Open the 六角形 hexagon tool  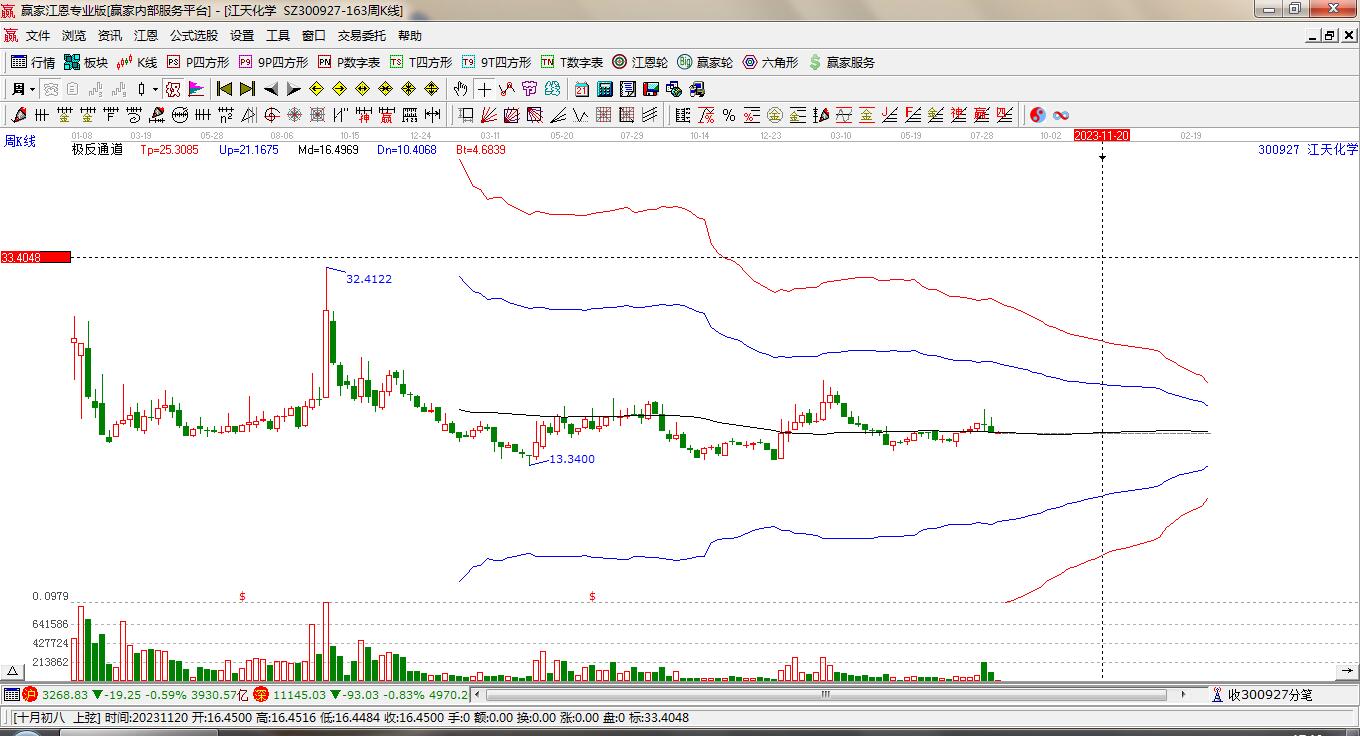click(770, 62)
